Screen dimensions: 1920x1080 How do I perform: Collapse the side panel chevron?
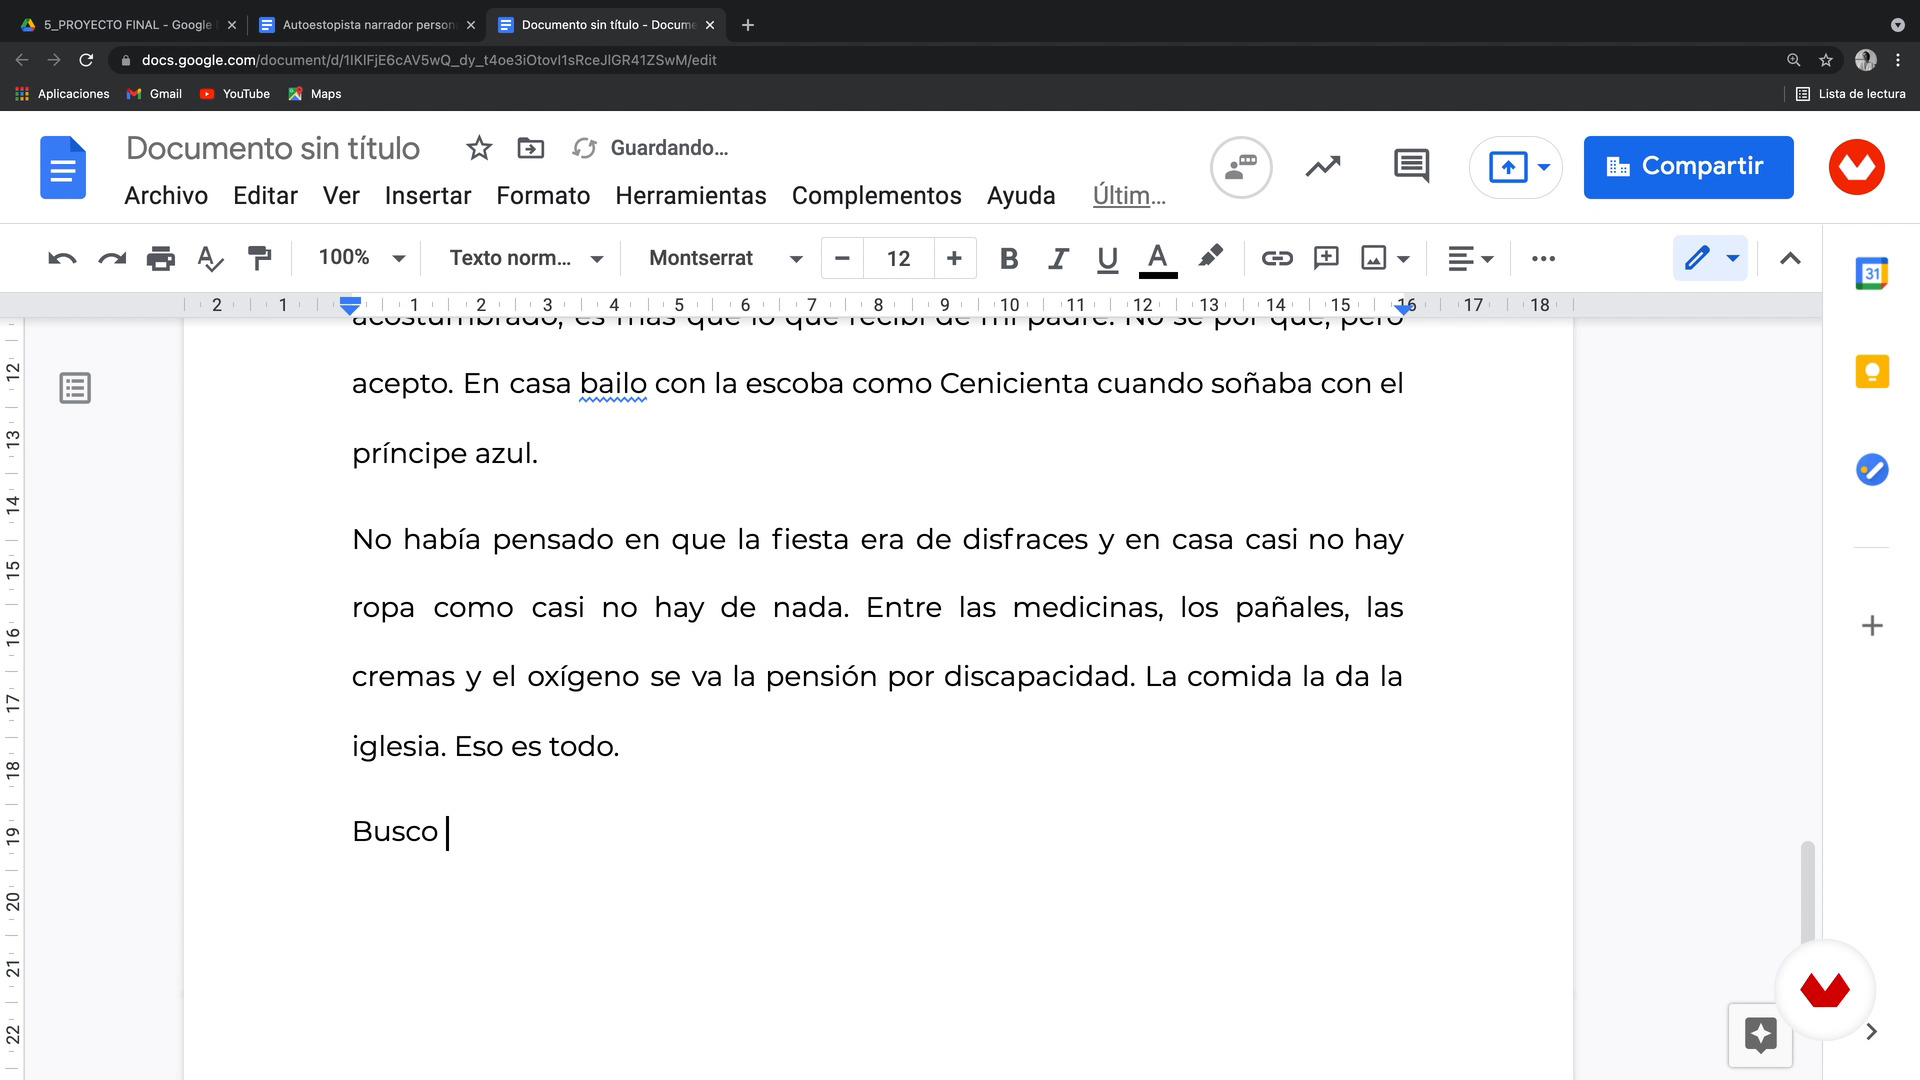[x=1872, y=1031]
